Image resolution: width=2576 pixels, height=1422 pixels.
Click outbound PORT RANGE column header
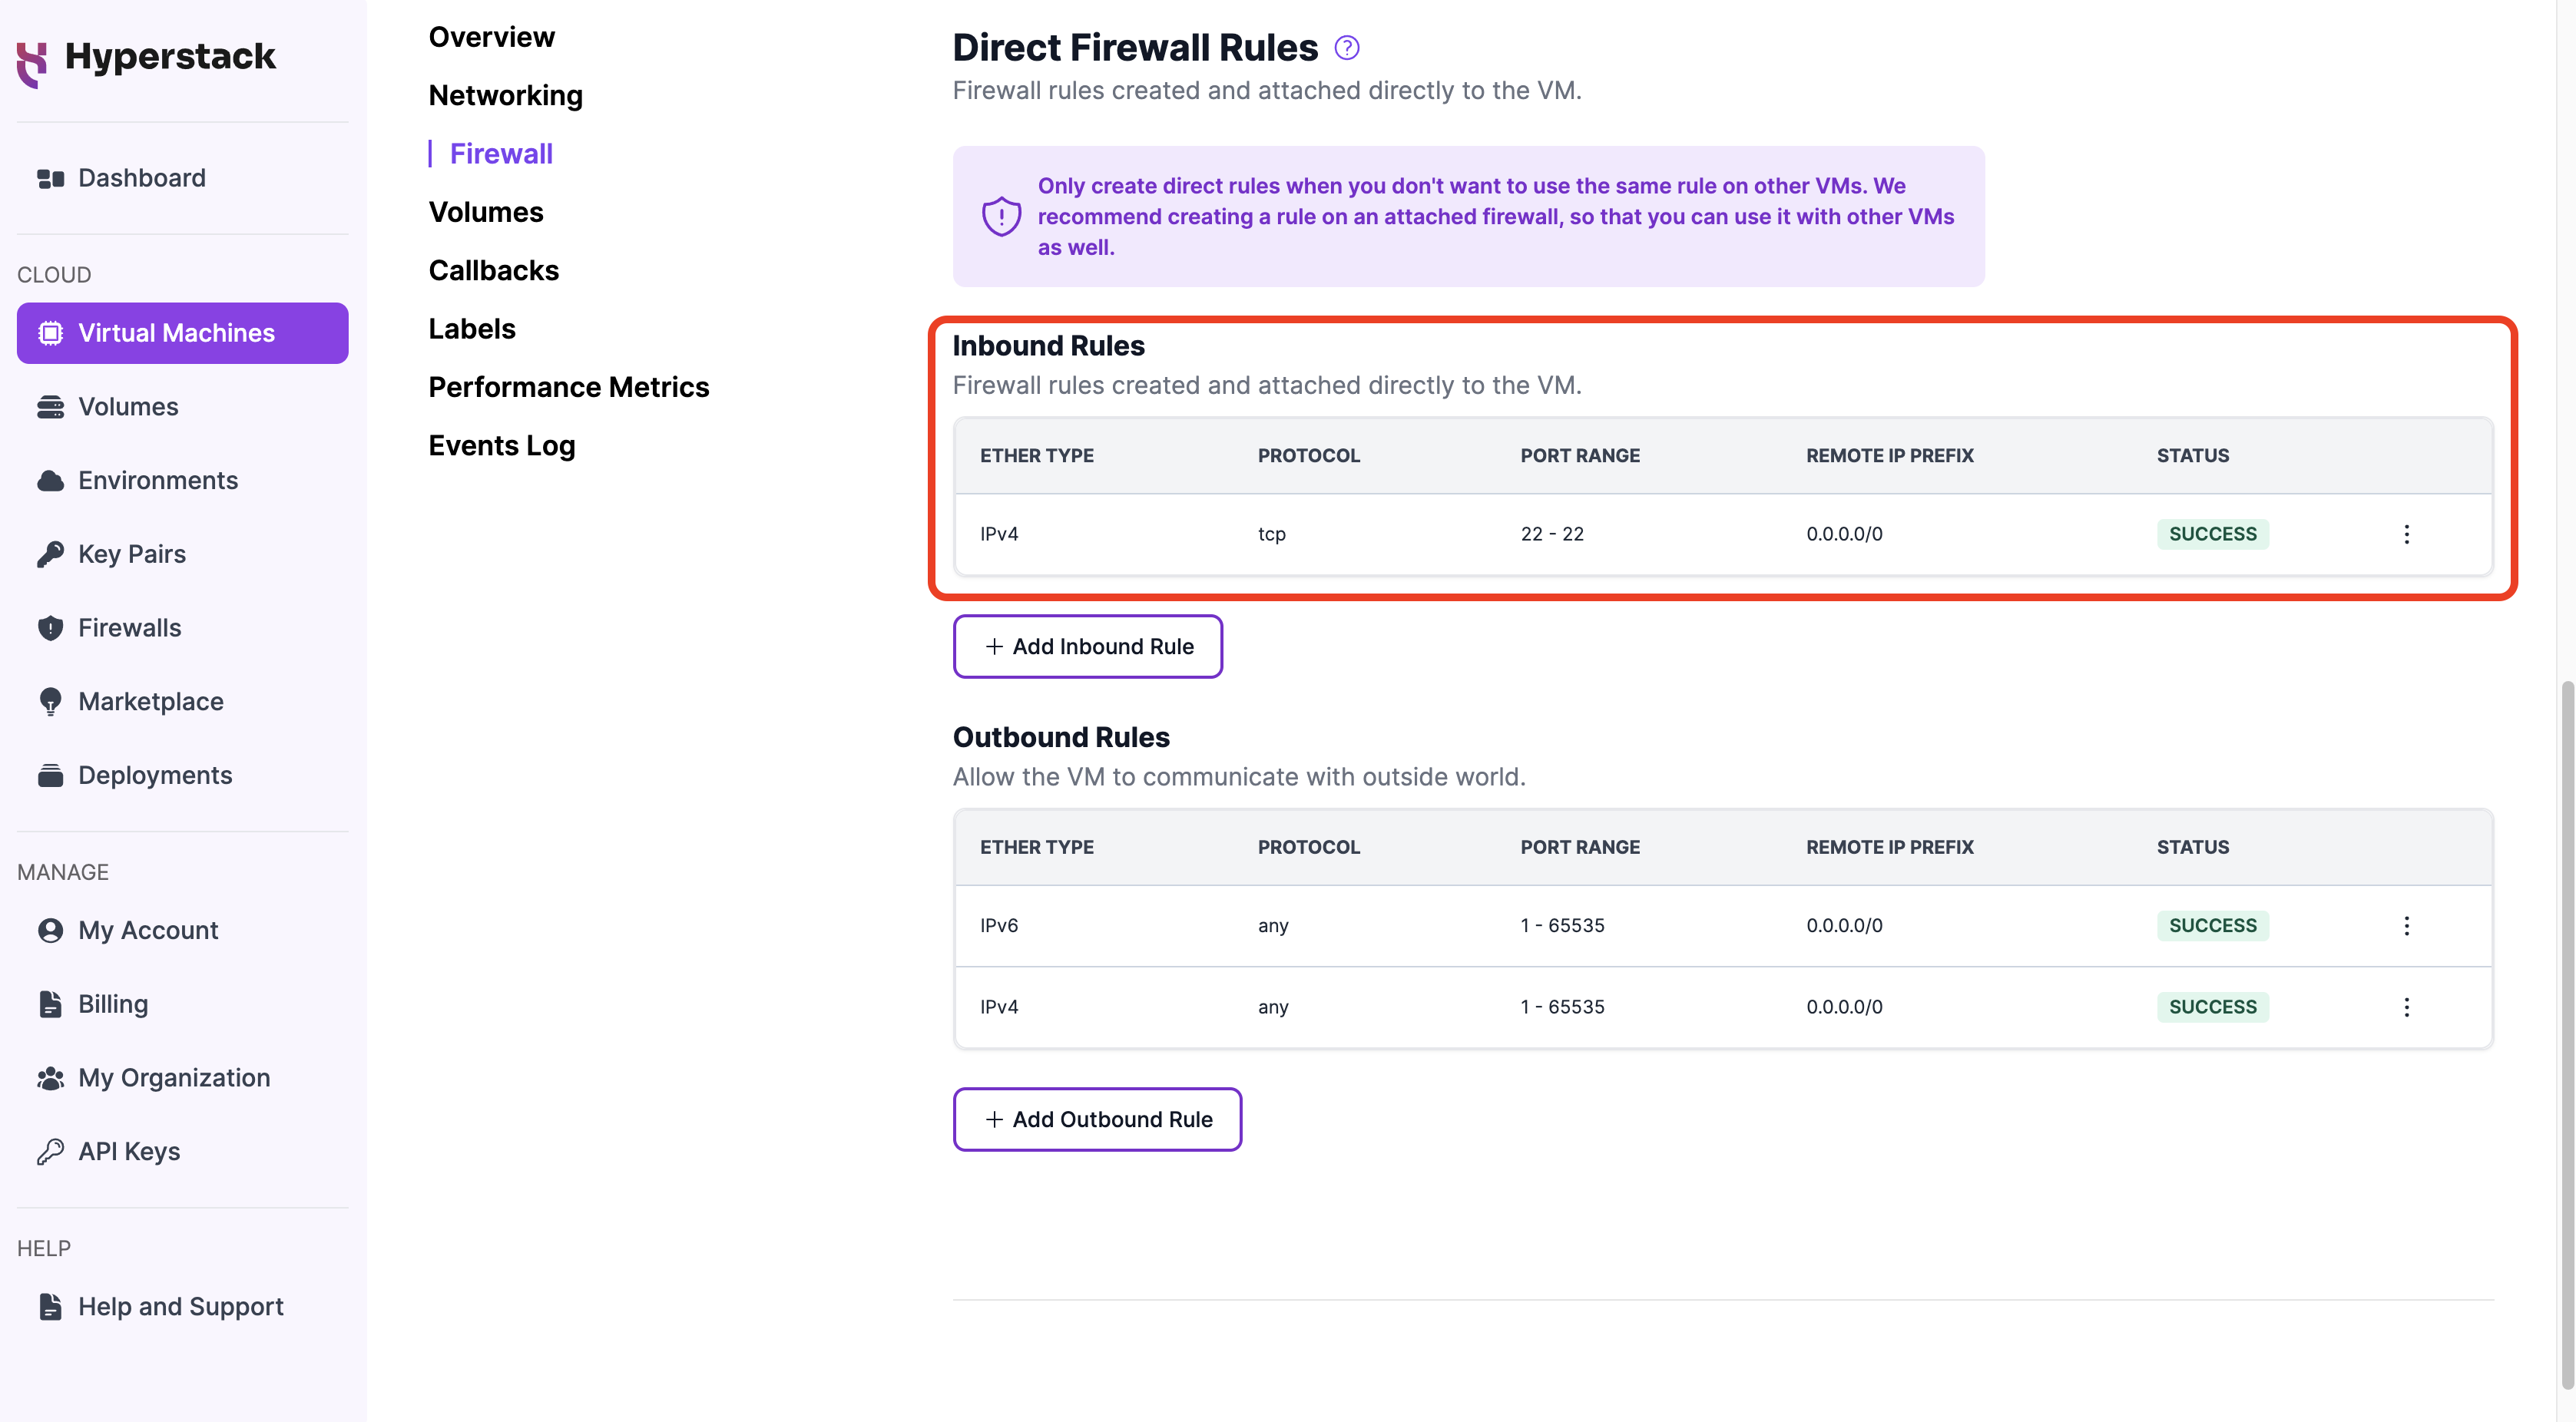1580,848
